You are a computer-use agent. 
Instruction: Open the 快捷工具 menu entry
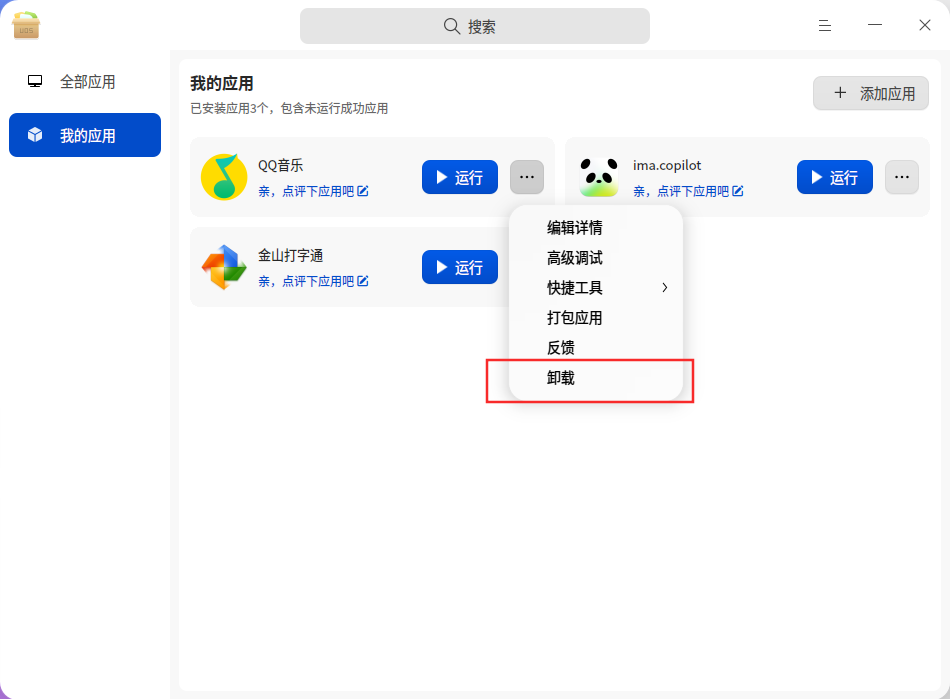point(596,288)
